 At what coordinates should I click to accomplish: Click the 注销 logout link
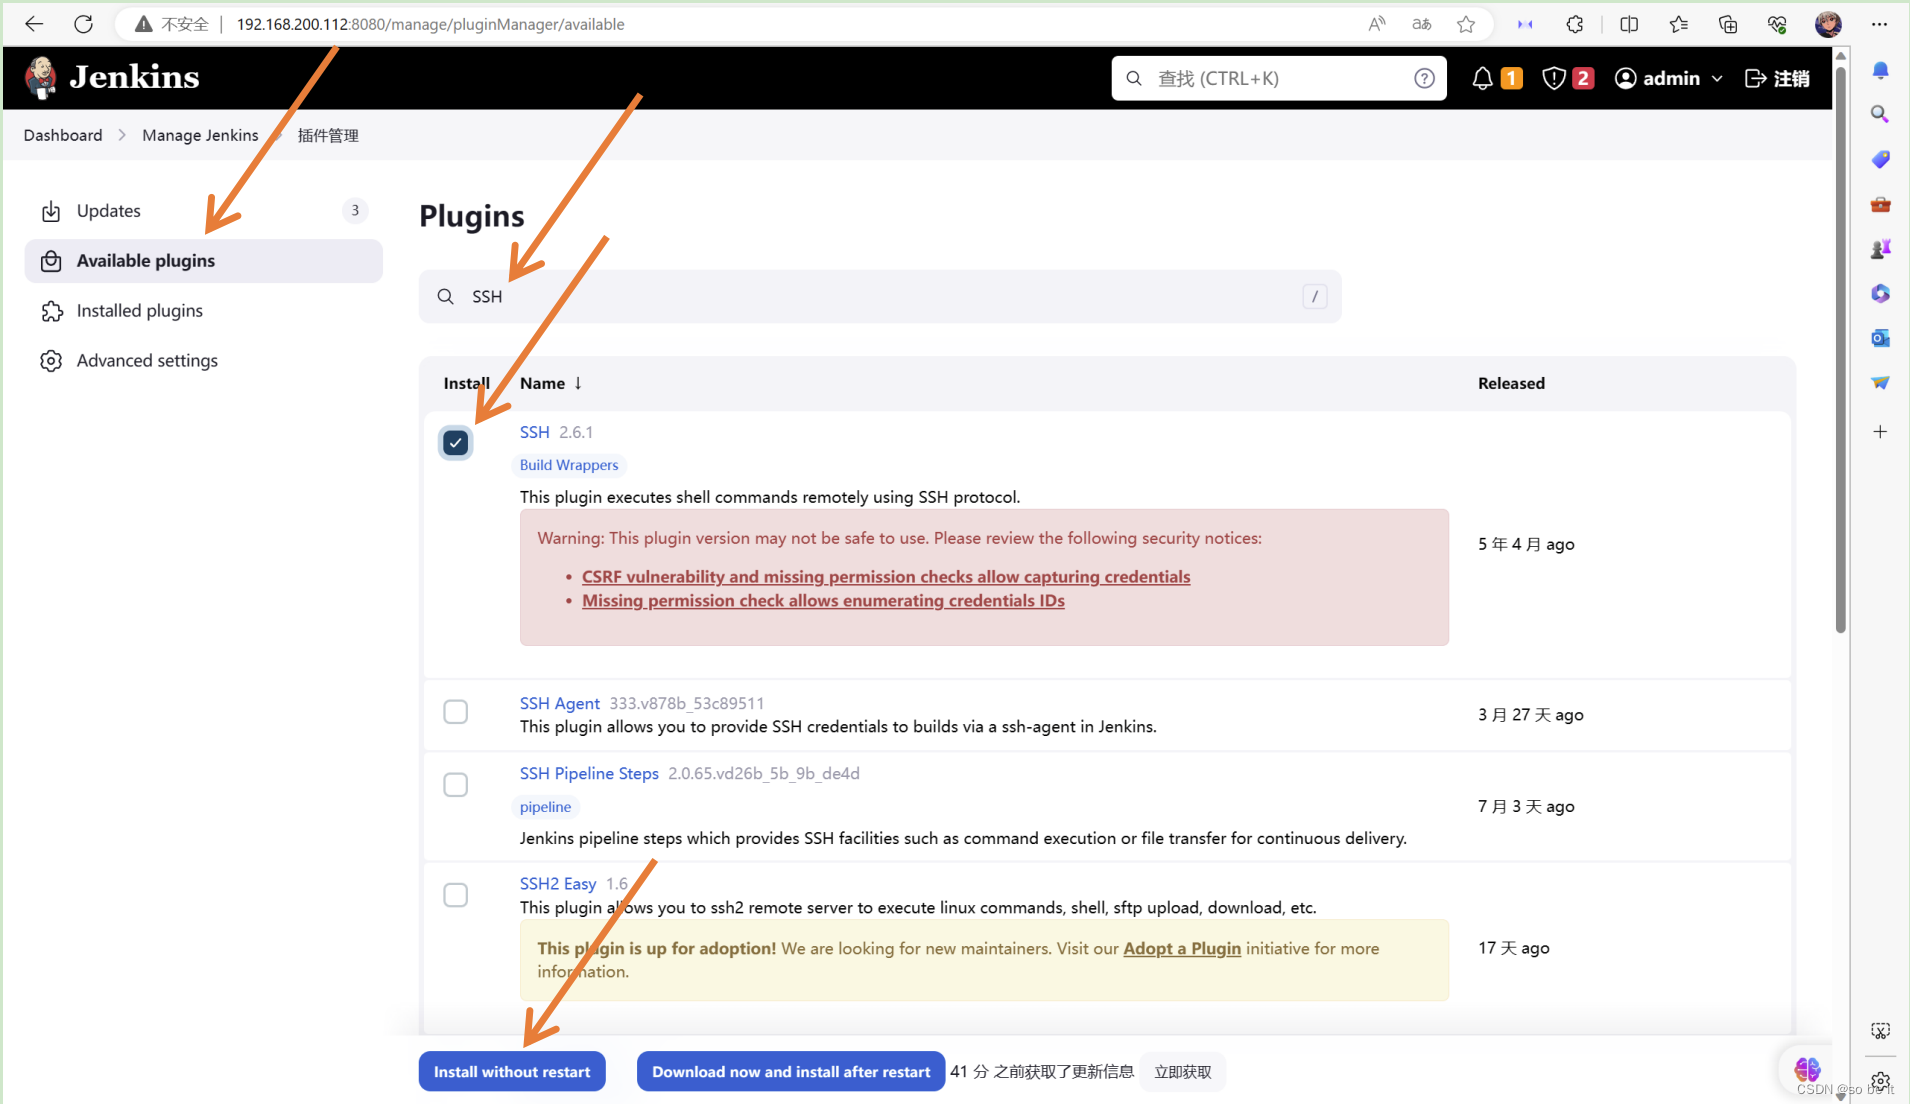tap(1778, 78)
